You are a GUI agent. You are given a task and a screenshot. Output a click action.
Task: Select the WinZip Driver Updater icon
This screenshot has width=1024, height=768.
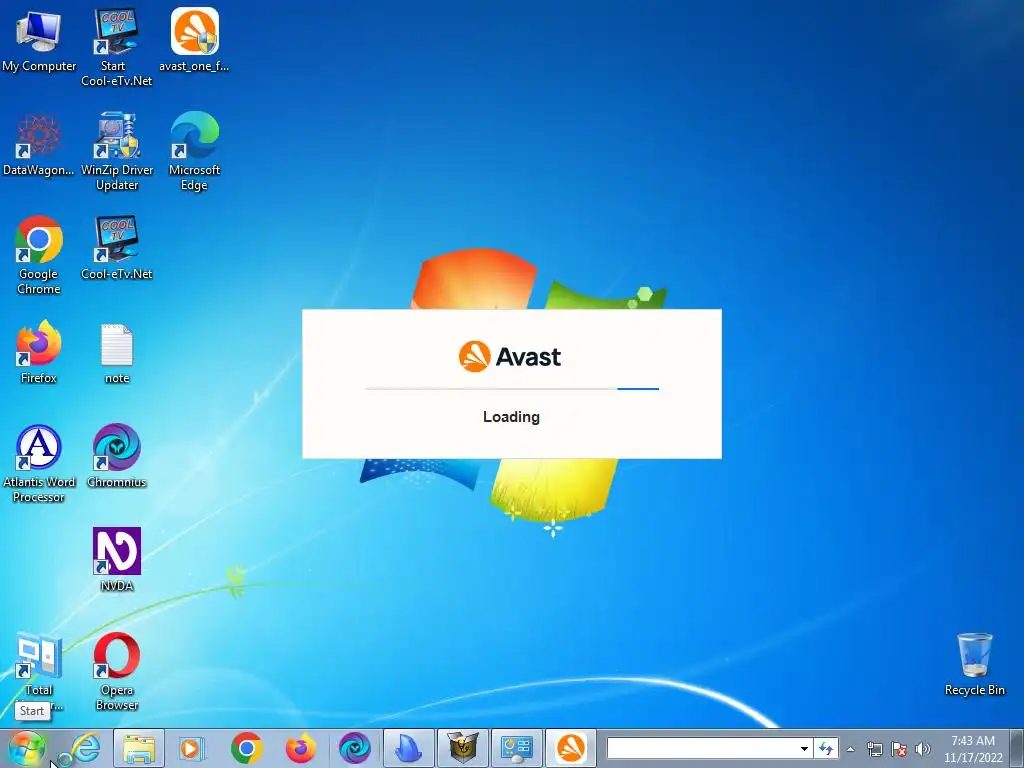pyautogui.click(x=117, y=152)
